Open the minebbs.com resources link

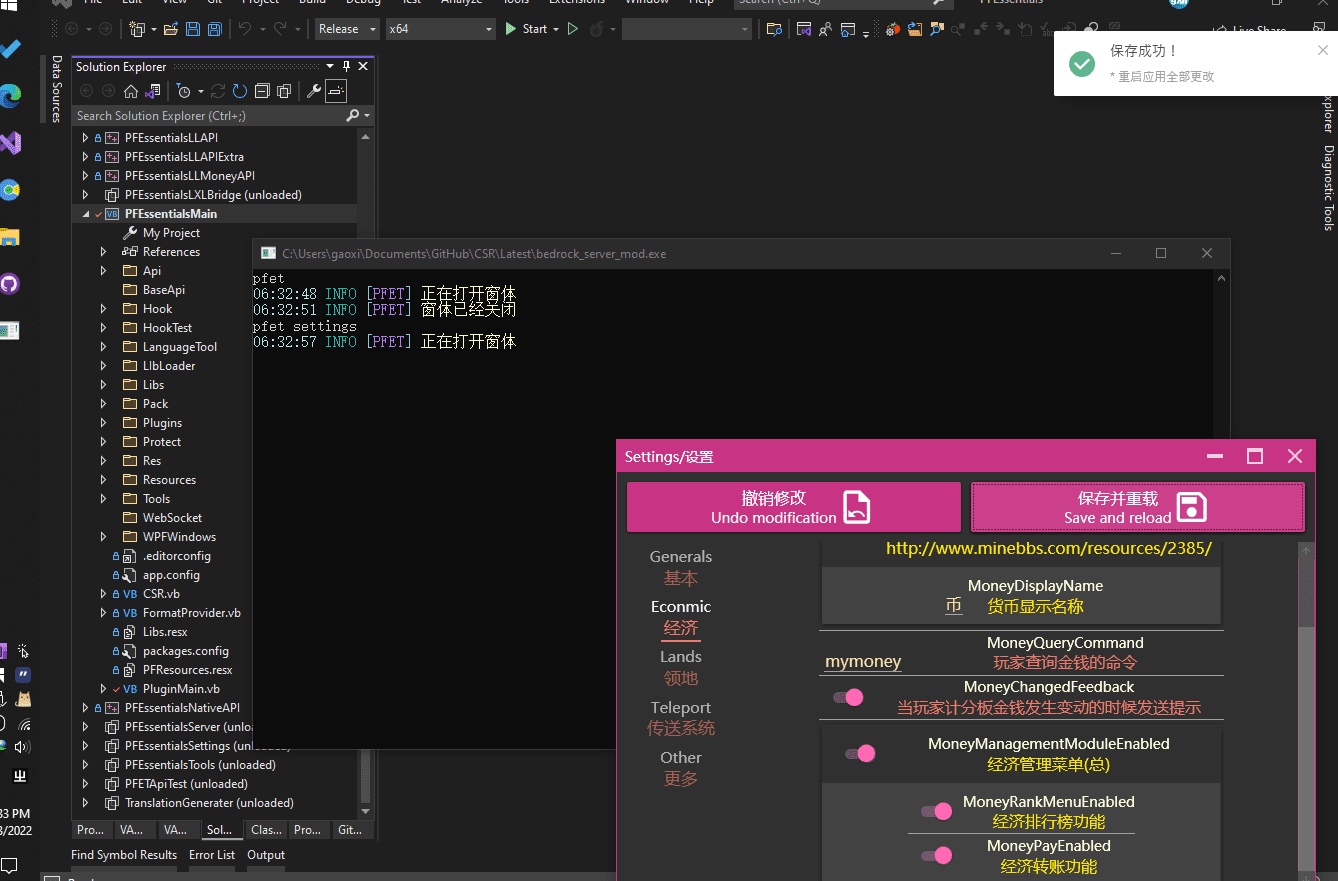(1049, 548)
